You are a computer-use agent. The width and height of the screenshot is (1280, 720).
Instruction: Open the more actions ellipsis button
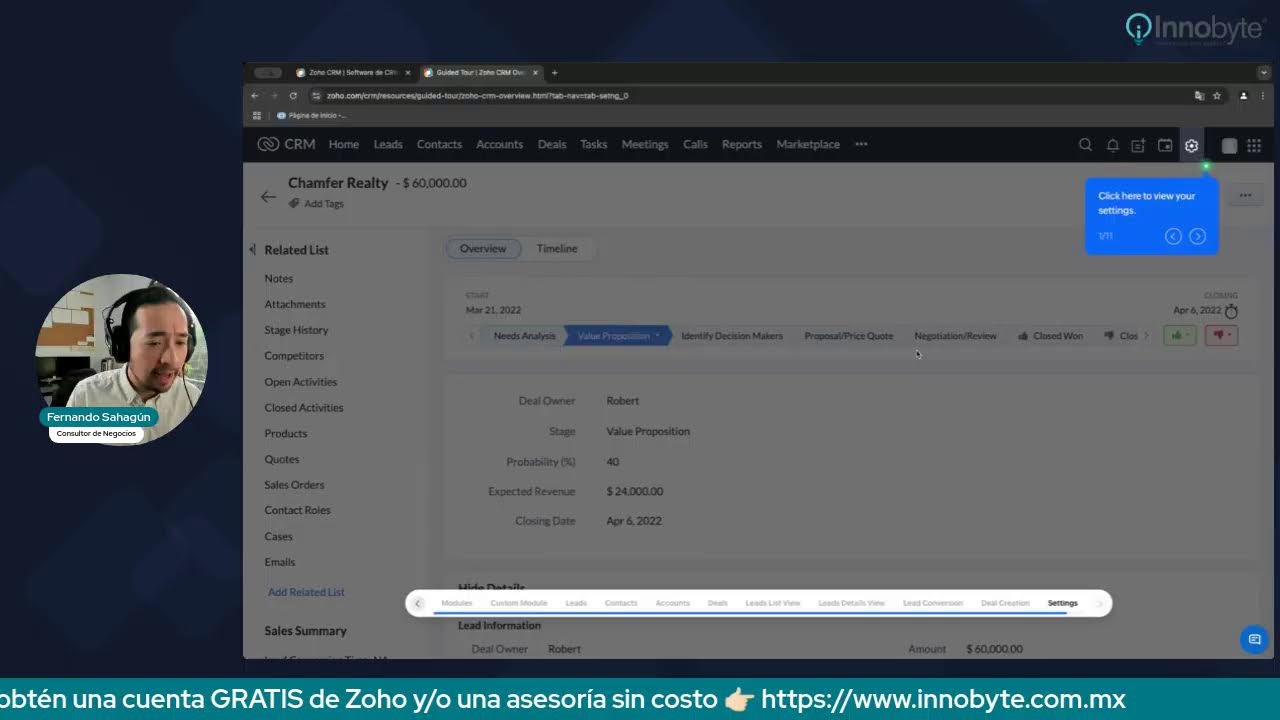(1245, 196)
